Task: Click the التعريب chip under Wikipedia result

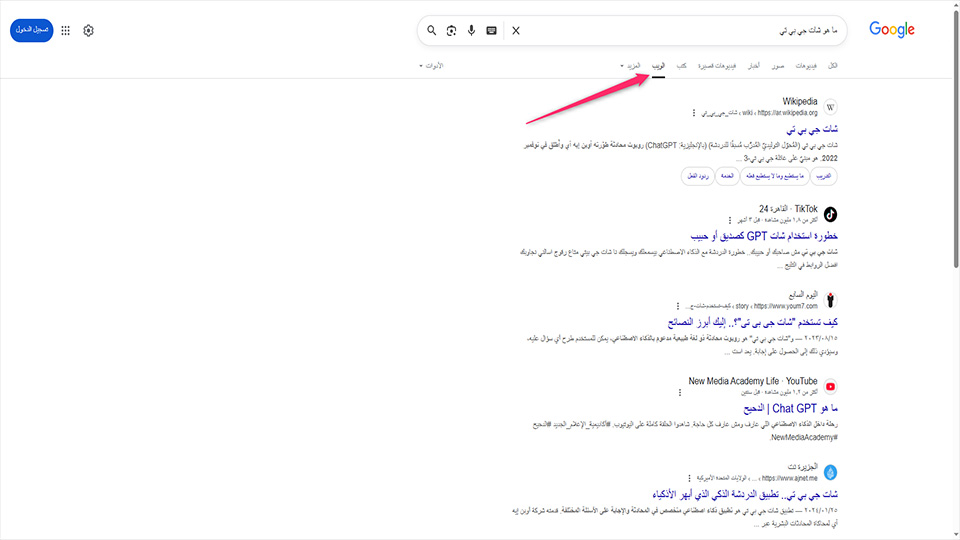Action: [x=824, y=176]
